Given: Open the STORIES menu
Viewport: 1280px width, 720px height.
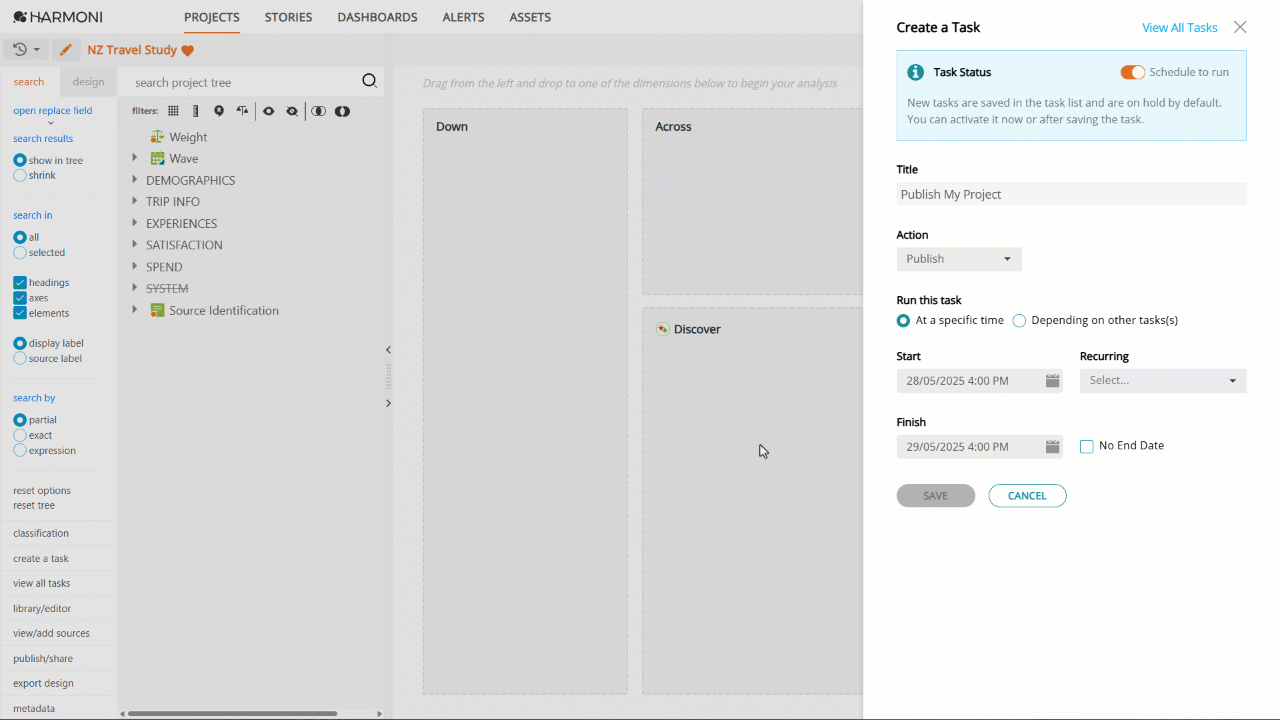Looking at the screenshot, I should 288,17.
